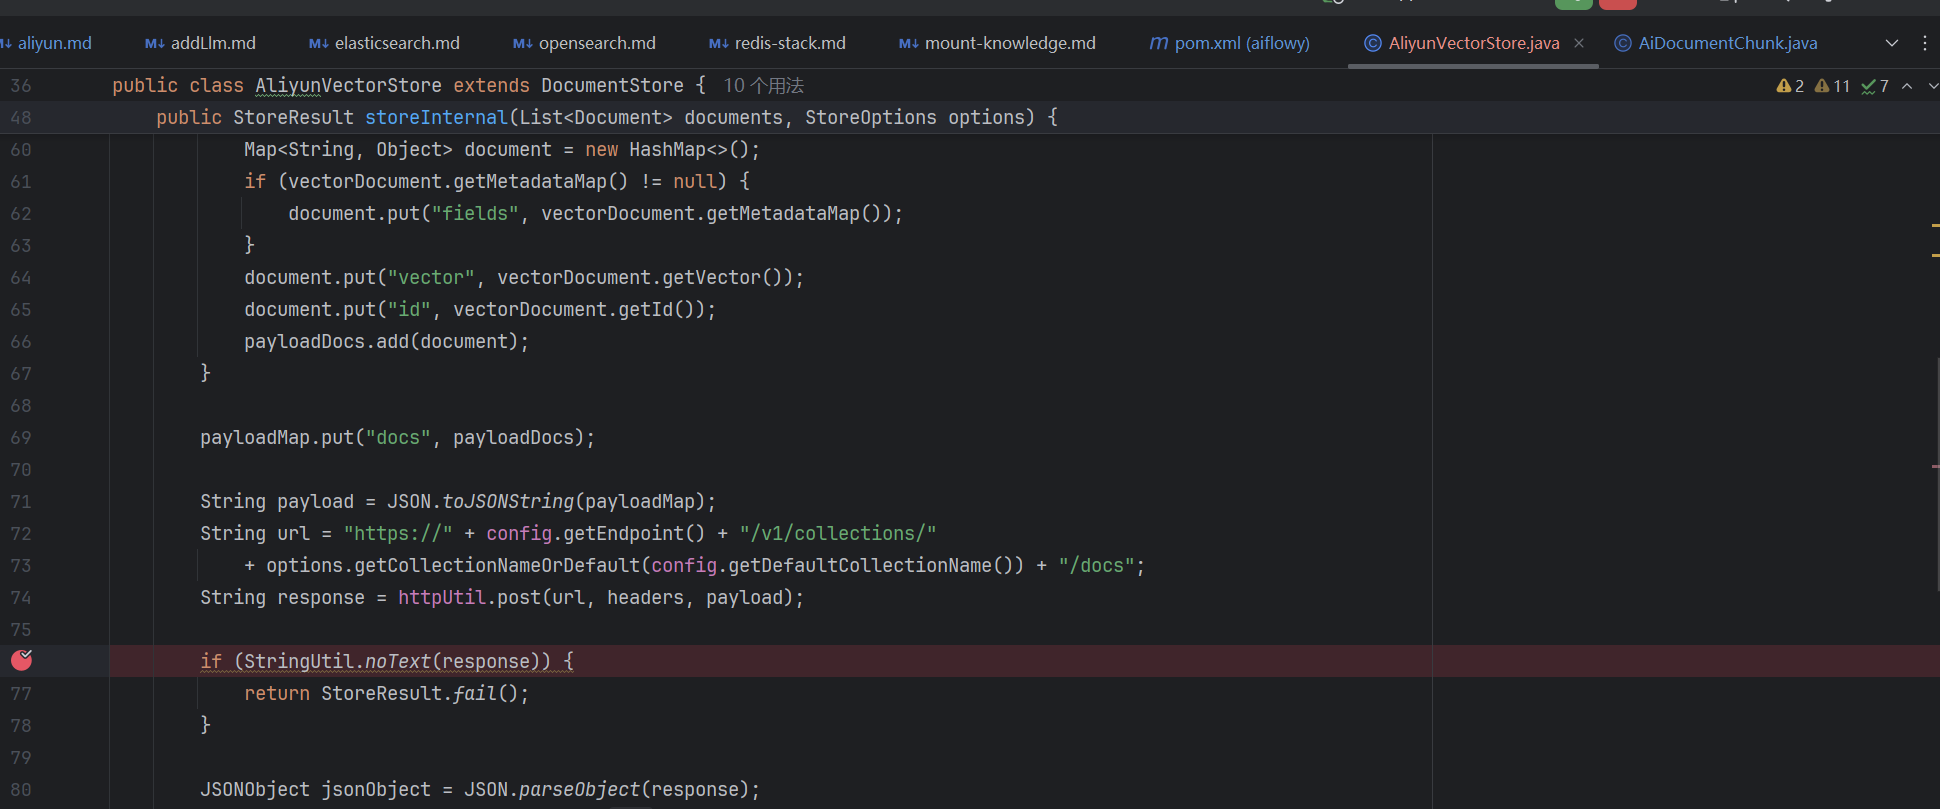Click line number 71 in the gutter

21,502
